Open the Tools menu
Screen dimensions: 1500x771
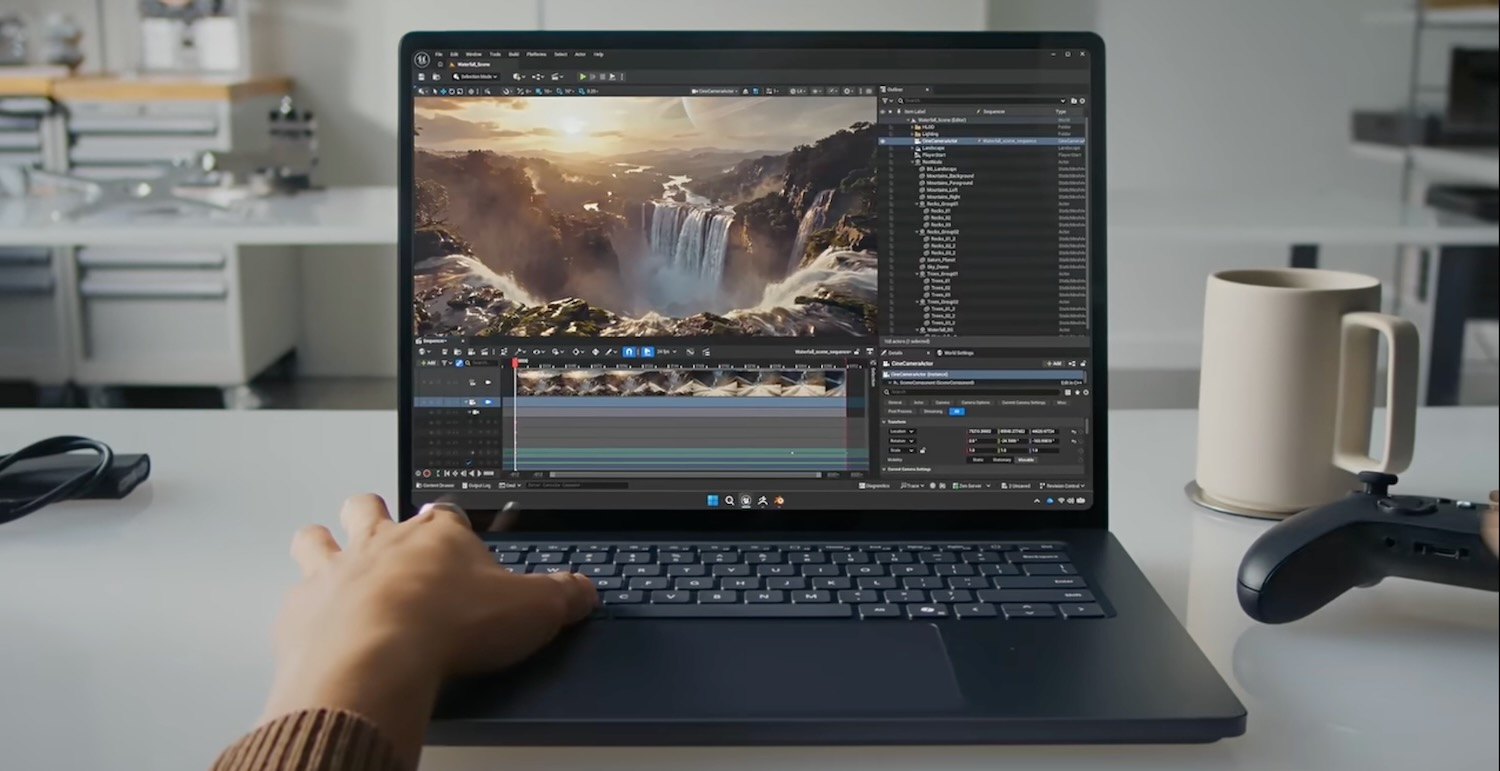point(495,54)
